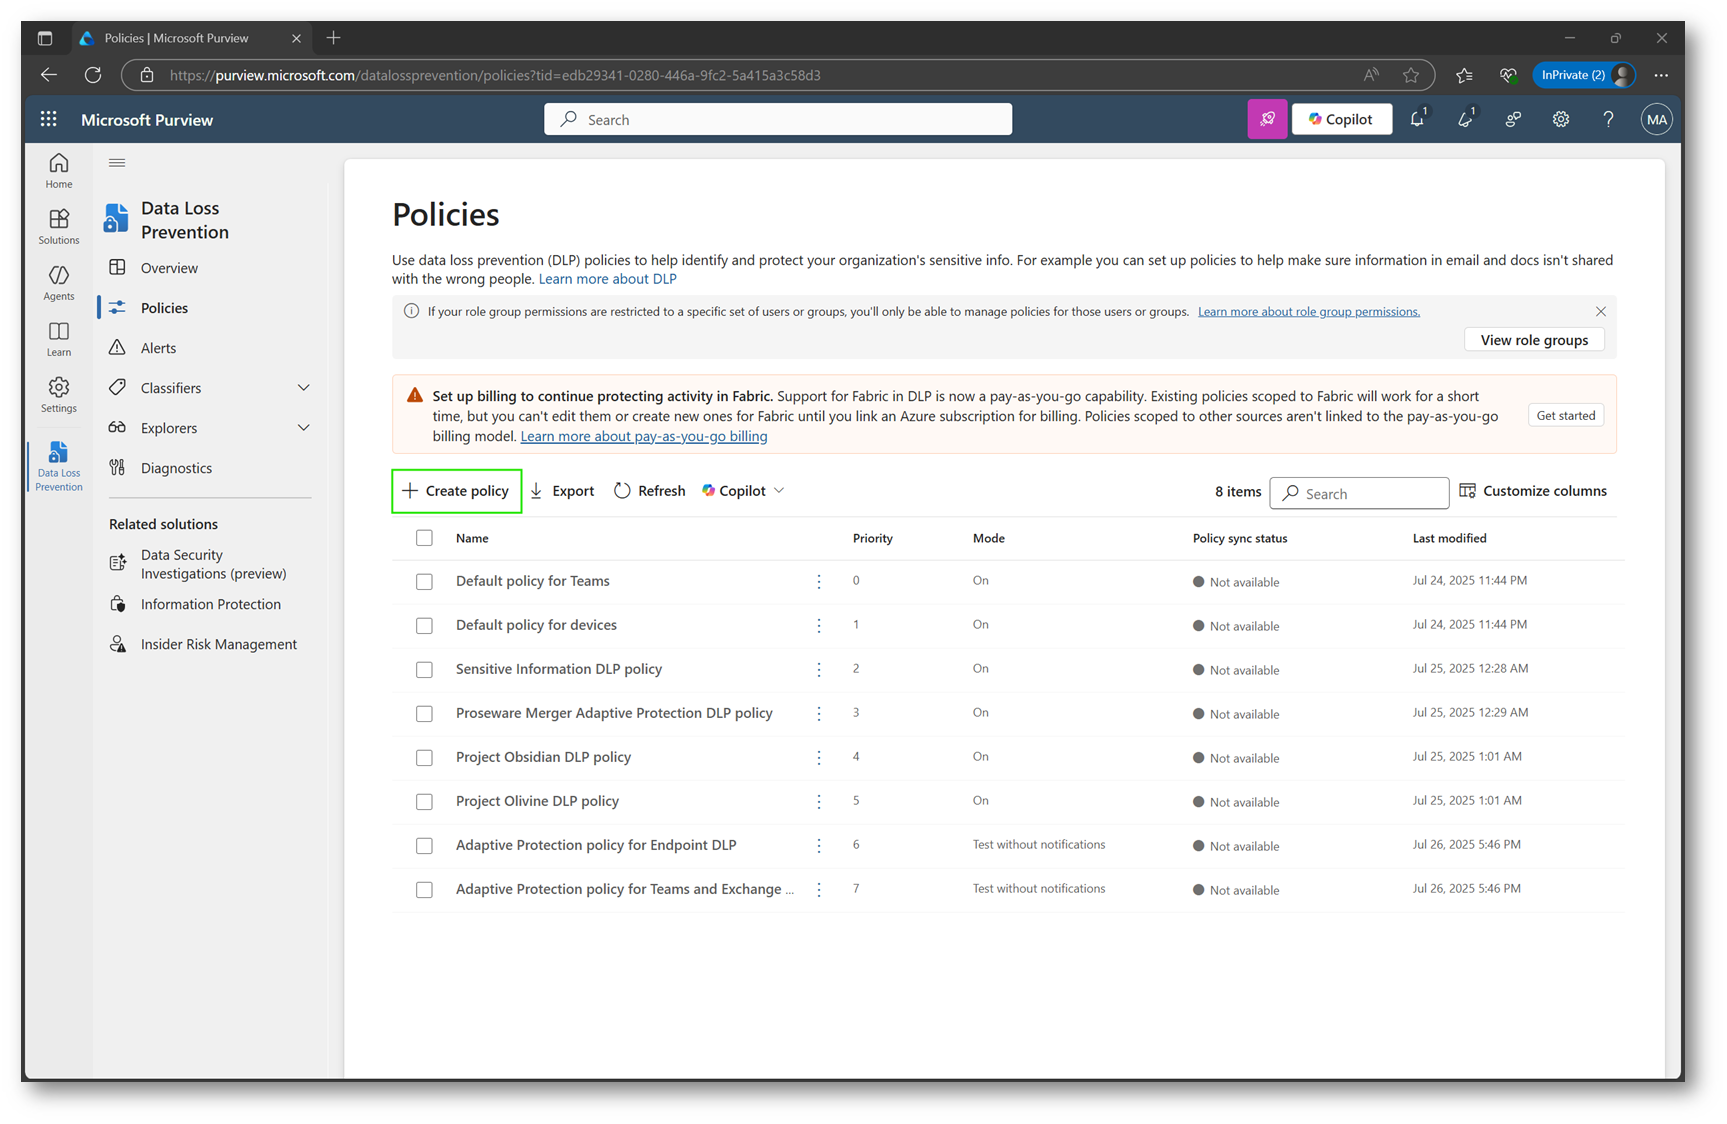The height and width of the screenshot is (1124, 1727).
Task: Expand Classifiers menu chevron
Action: point(303,388)
